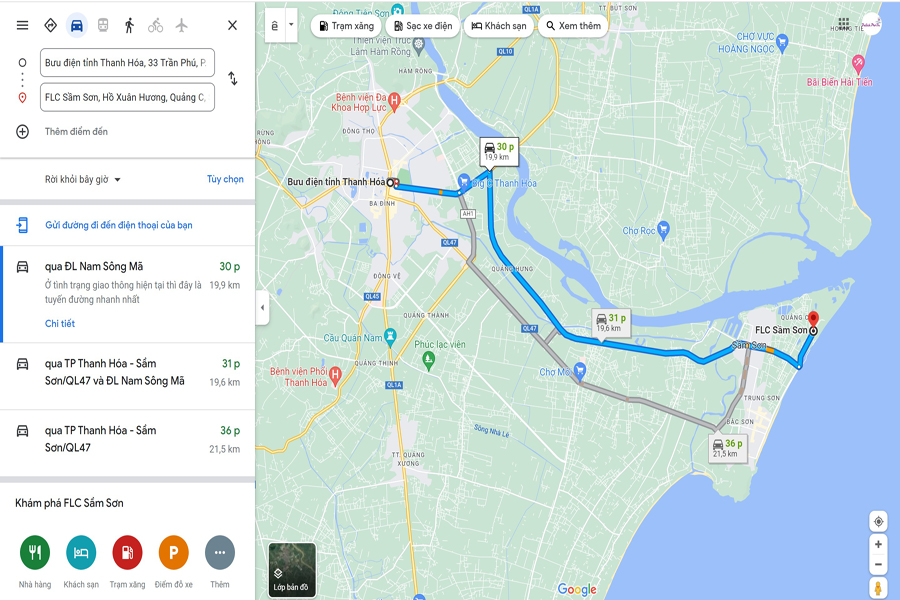Open the print options dropdown arrow

[291, 25]
